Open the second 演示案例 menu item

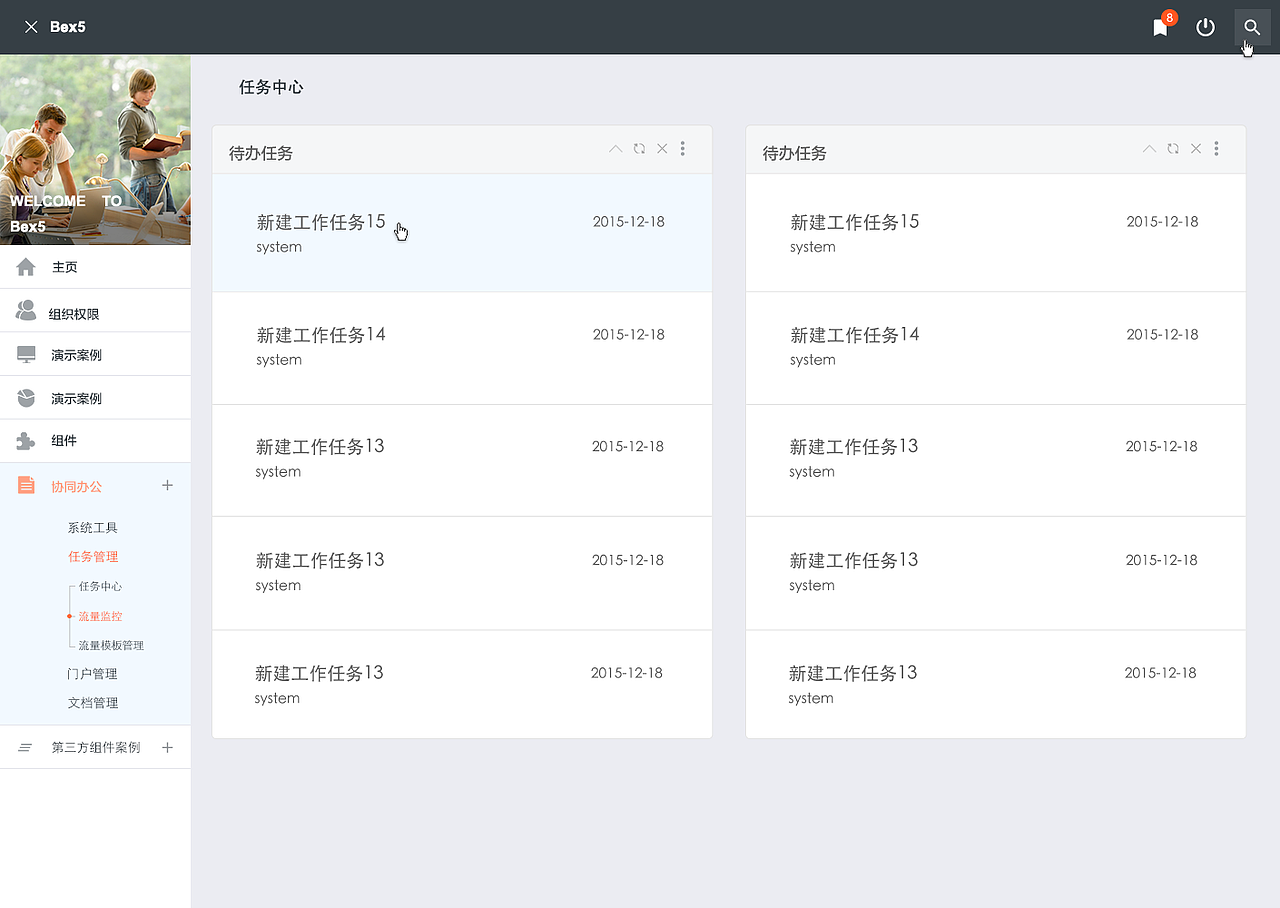[95, 398]
